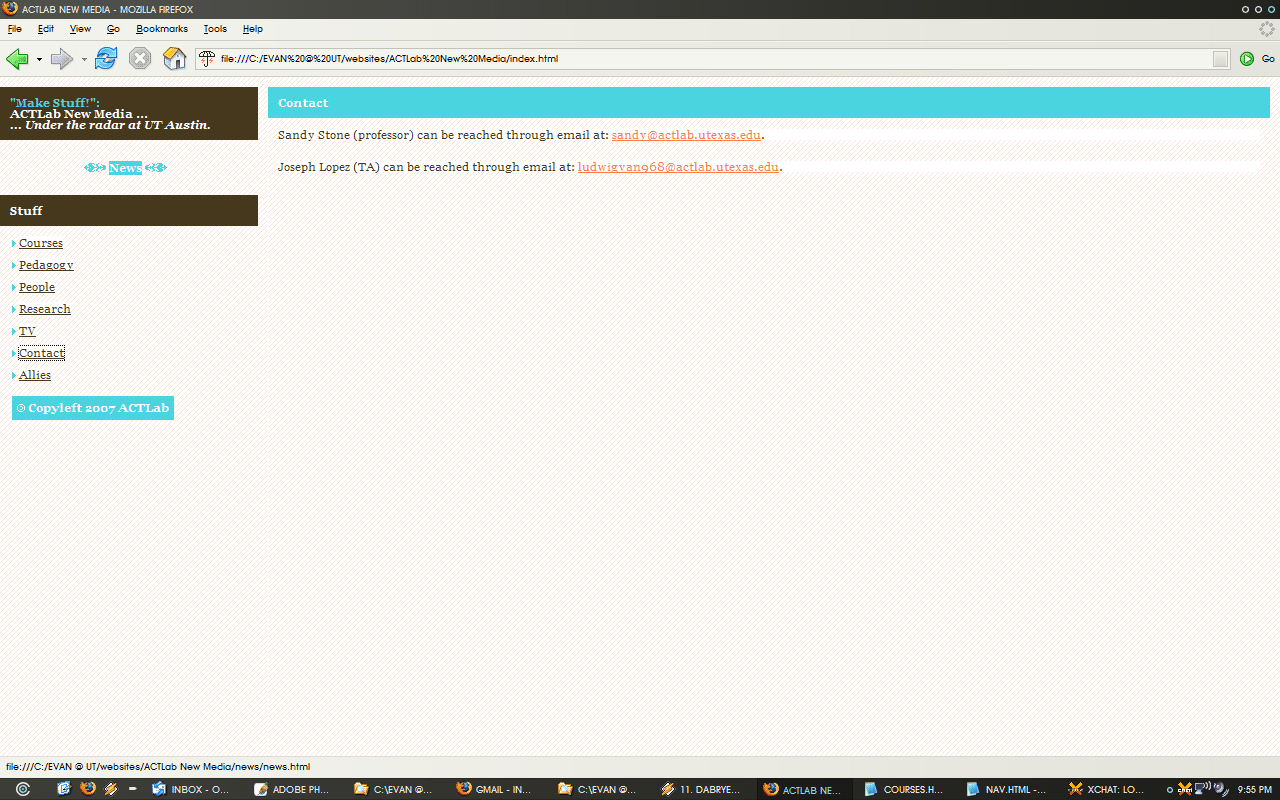The width and height of the screenshot is (1280, 800).
Task: Switch to COURSES.H... taskbar button
Action: coord(906,789)
